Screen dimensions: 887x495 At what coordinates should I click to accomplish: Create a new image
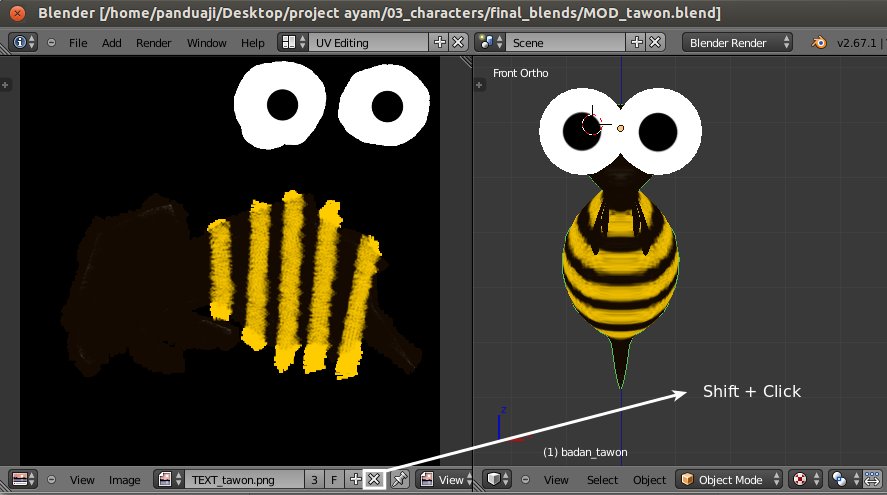coord(355,480)
